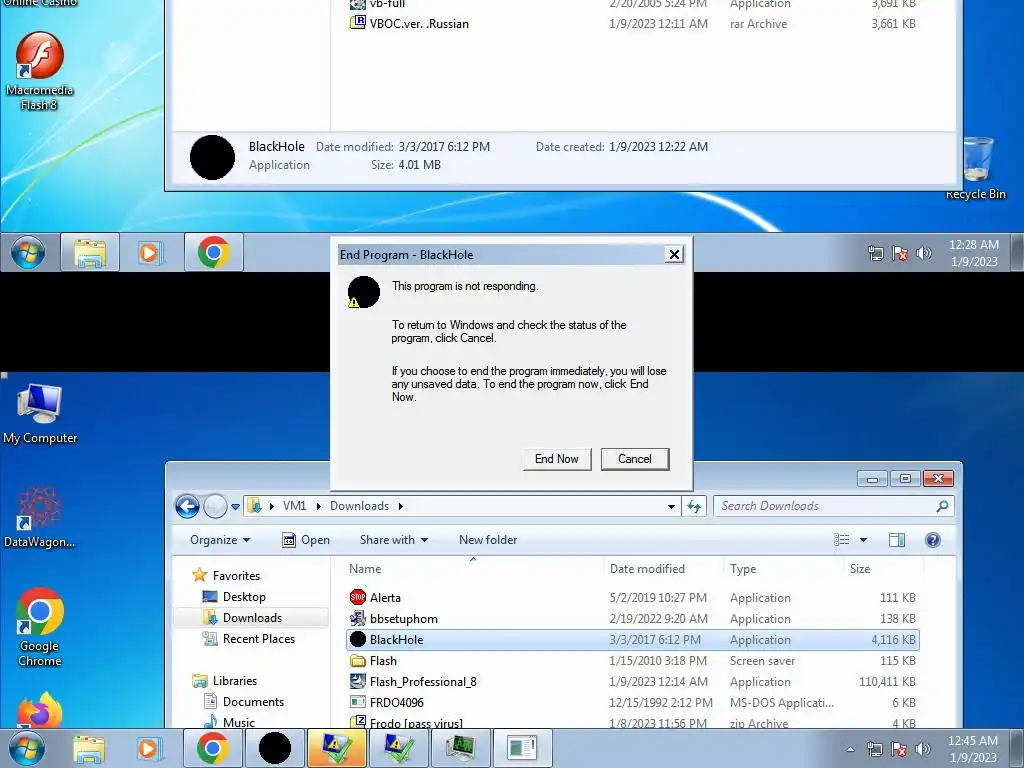
Task: Click second warning-shield taskbar item
Action: 398,748
